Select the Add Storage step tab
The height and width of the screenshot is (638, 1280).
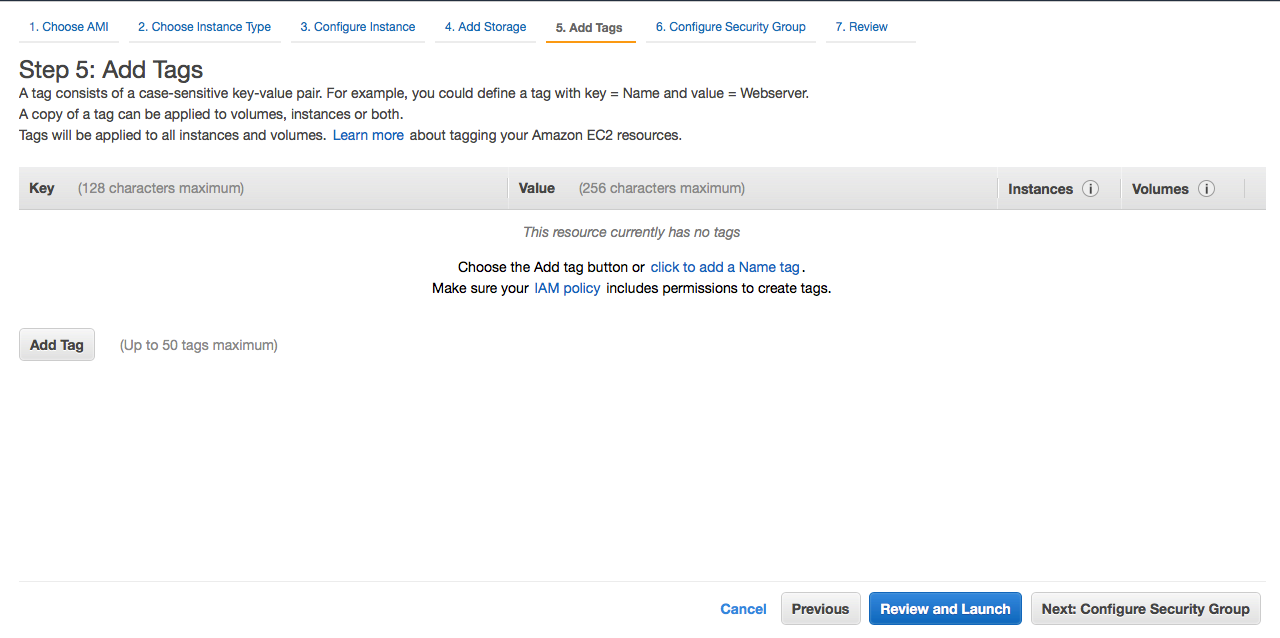click(x=485, y=27)
